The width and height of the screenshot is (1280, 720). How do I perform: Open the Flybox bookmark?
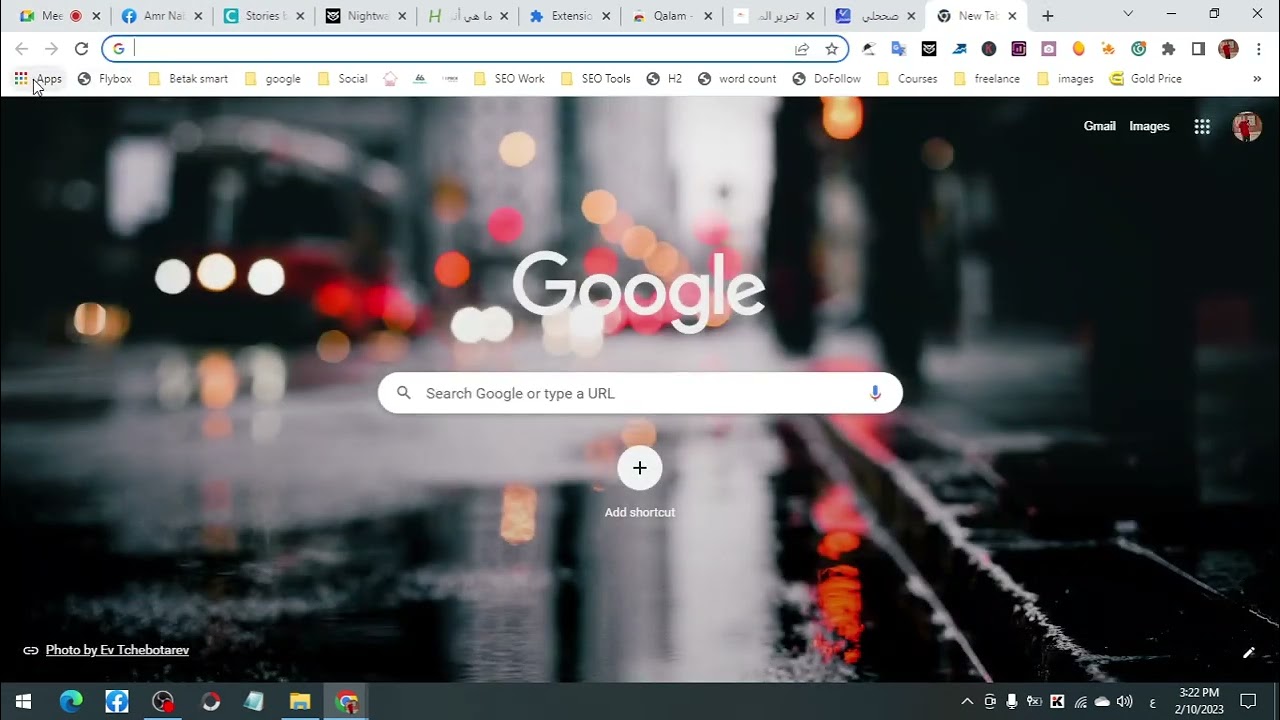coord(105,79)
